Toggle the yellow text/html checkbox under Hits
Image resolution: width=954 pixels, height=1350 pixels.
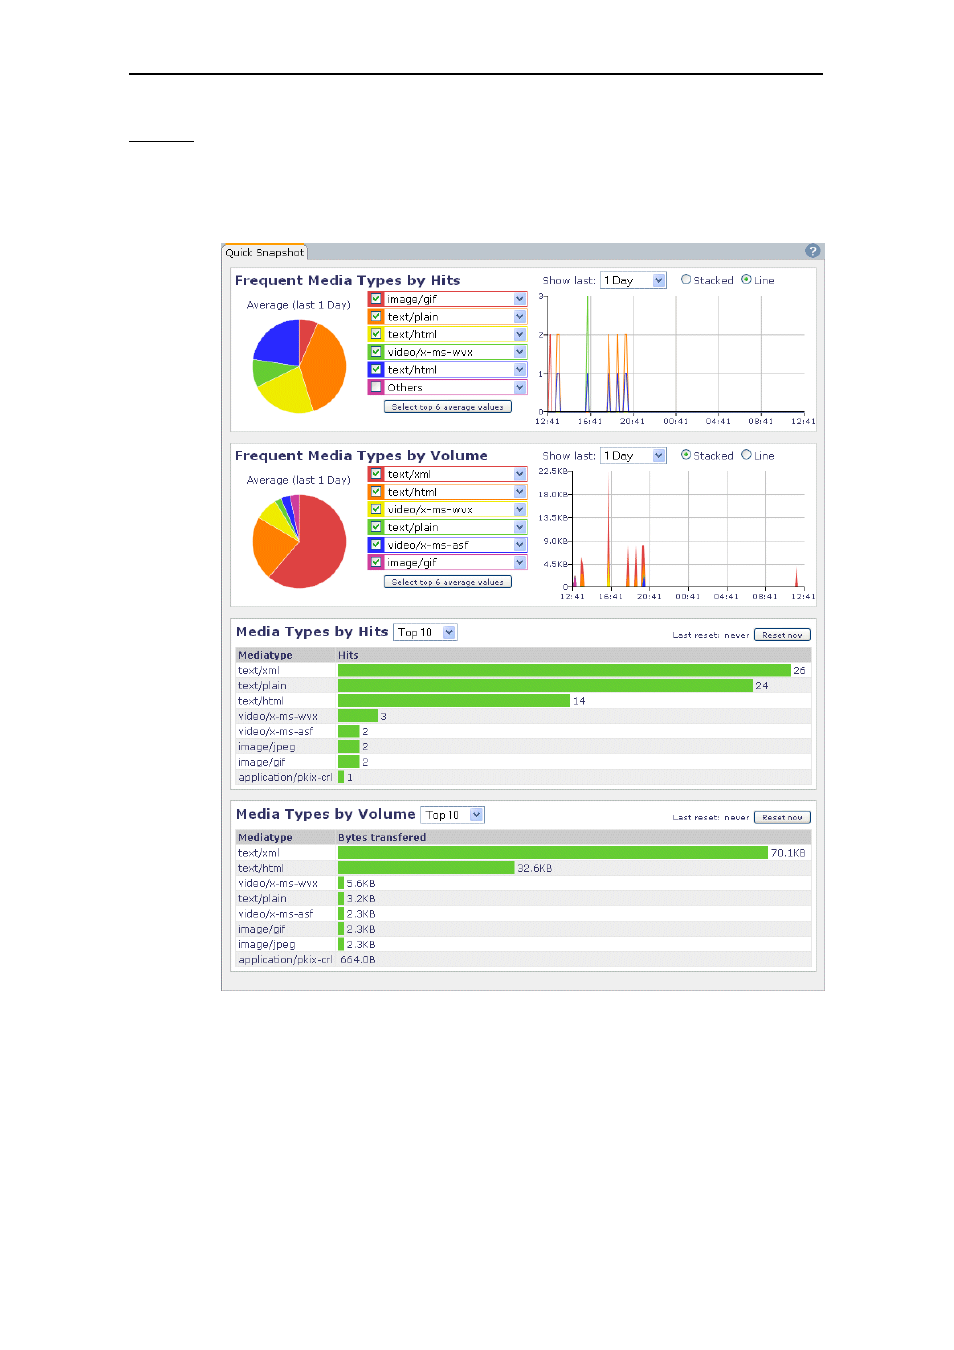point(376,334)
